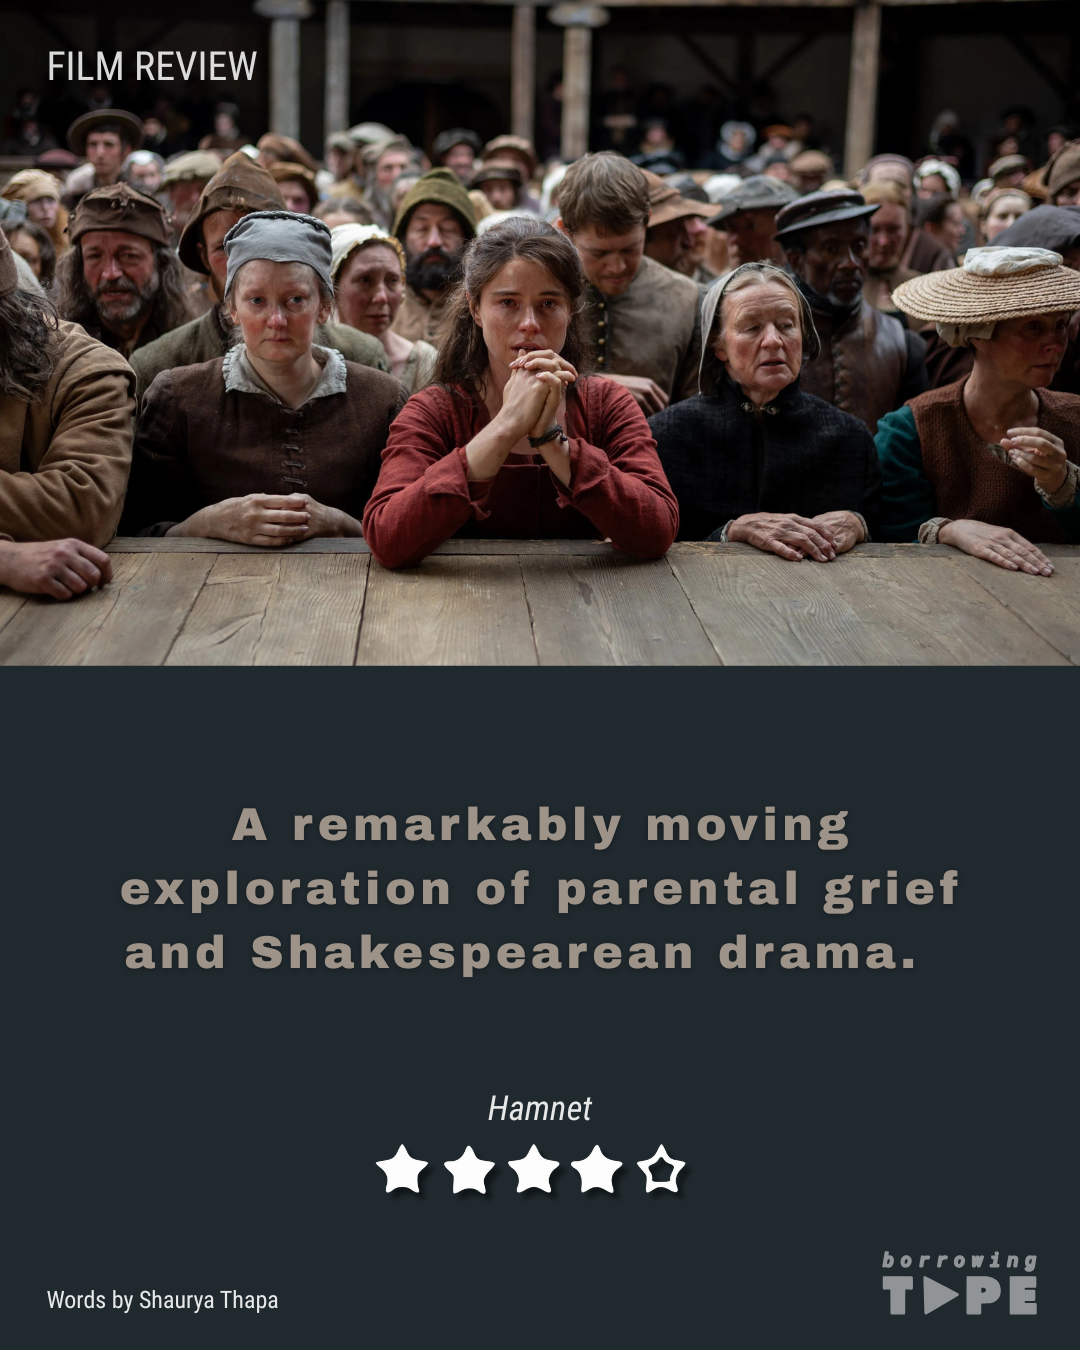Click the play triangle in the TAPE logo
The height and width of the screenshot is (1350, 1080).
[x=940, y=1296]
